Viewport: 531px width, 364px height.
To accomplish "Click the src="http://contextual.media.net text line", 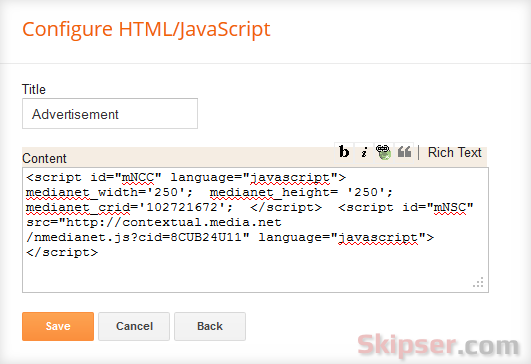I will click(x=154, y=222).
